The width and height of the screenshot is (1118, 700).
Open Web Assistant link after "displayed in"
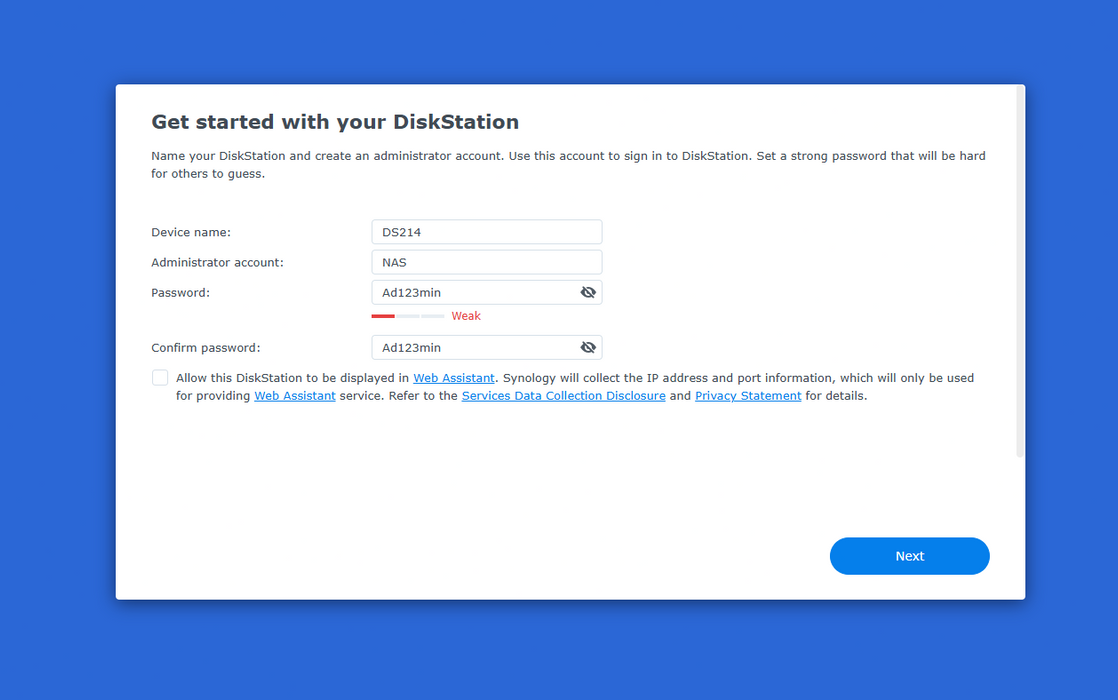[x=454, y=378]
